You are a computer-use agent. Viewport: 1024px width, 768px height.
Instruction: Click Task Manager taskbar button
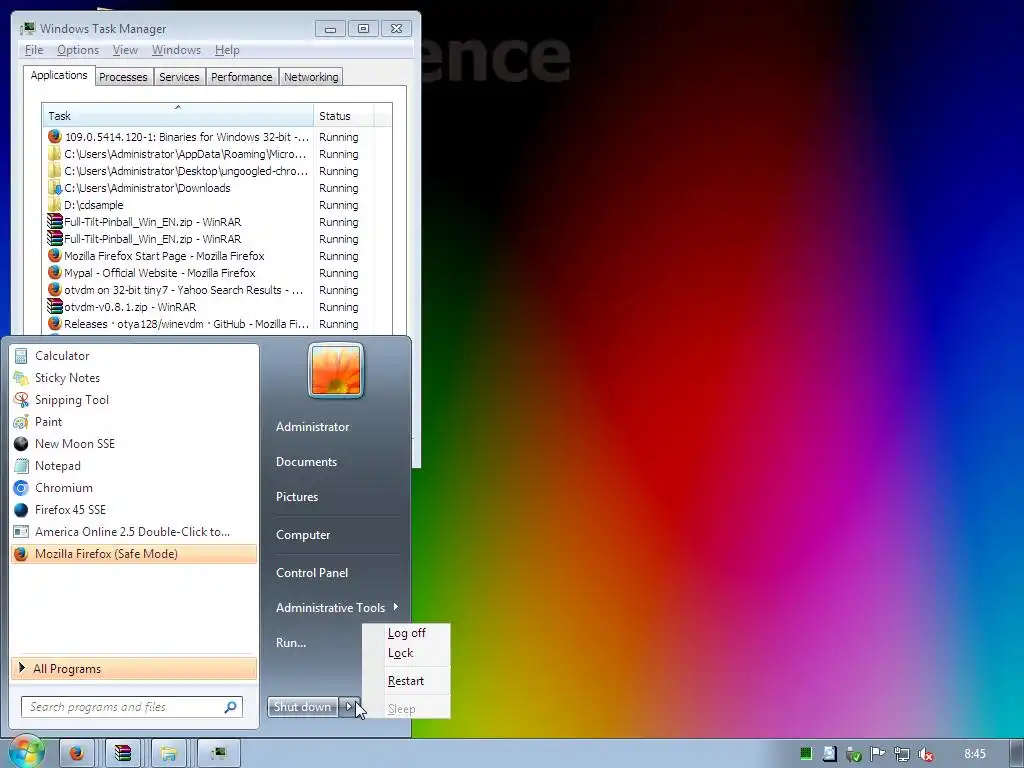point(218,753)
